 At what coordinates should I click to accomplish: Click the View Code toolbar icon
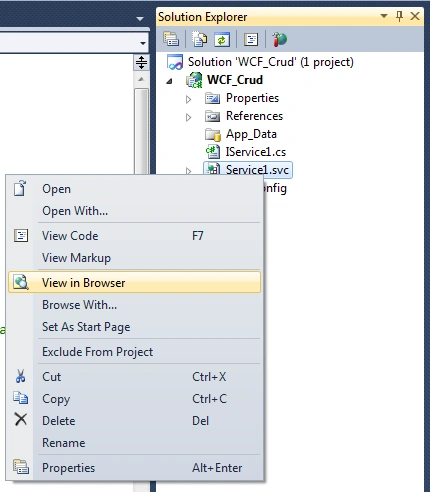tap(251, 39)
